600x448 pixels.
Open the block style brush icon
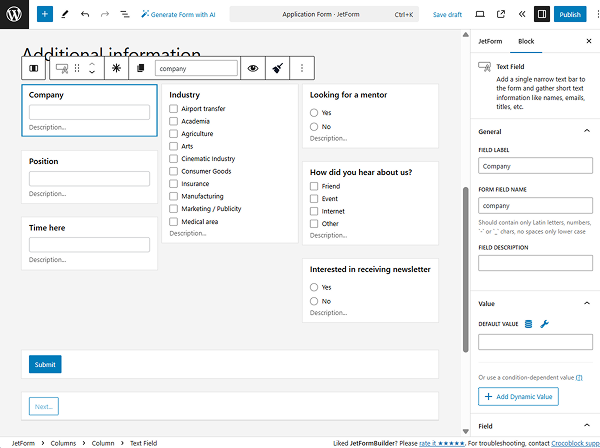point(277,68)
